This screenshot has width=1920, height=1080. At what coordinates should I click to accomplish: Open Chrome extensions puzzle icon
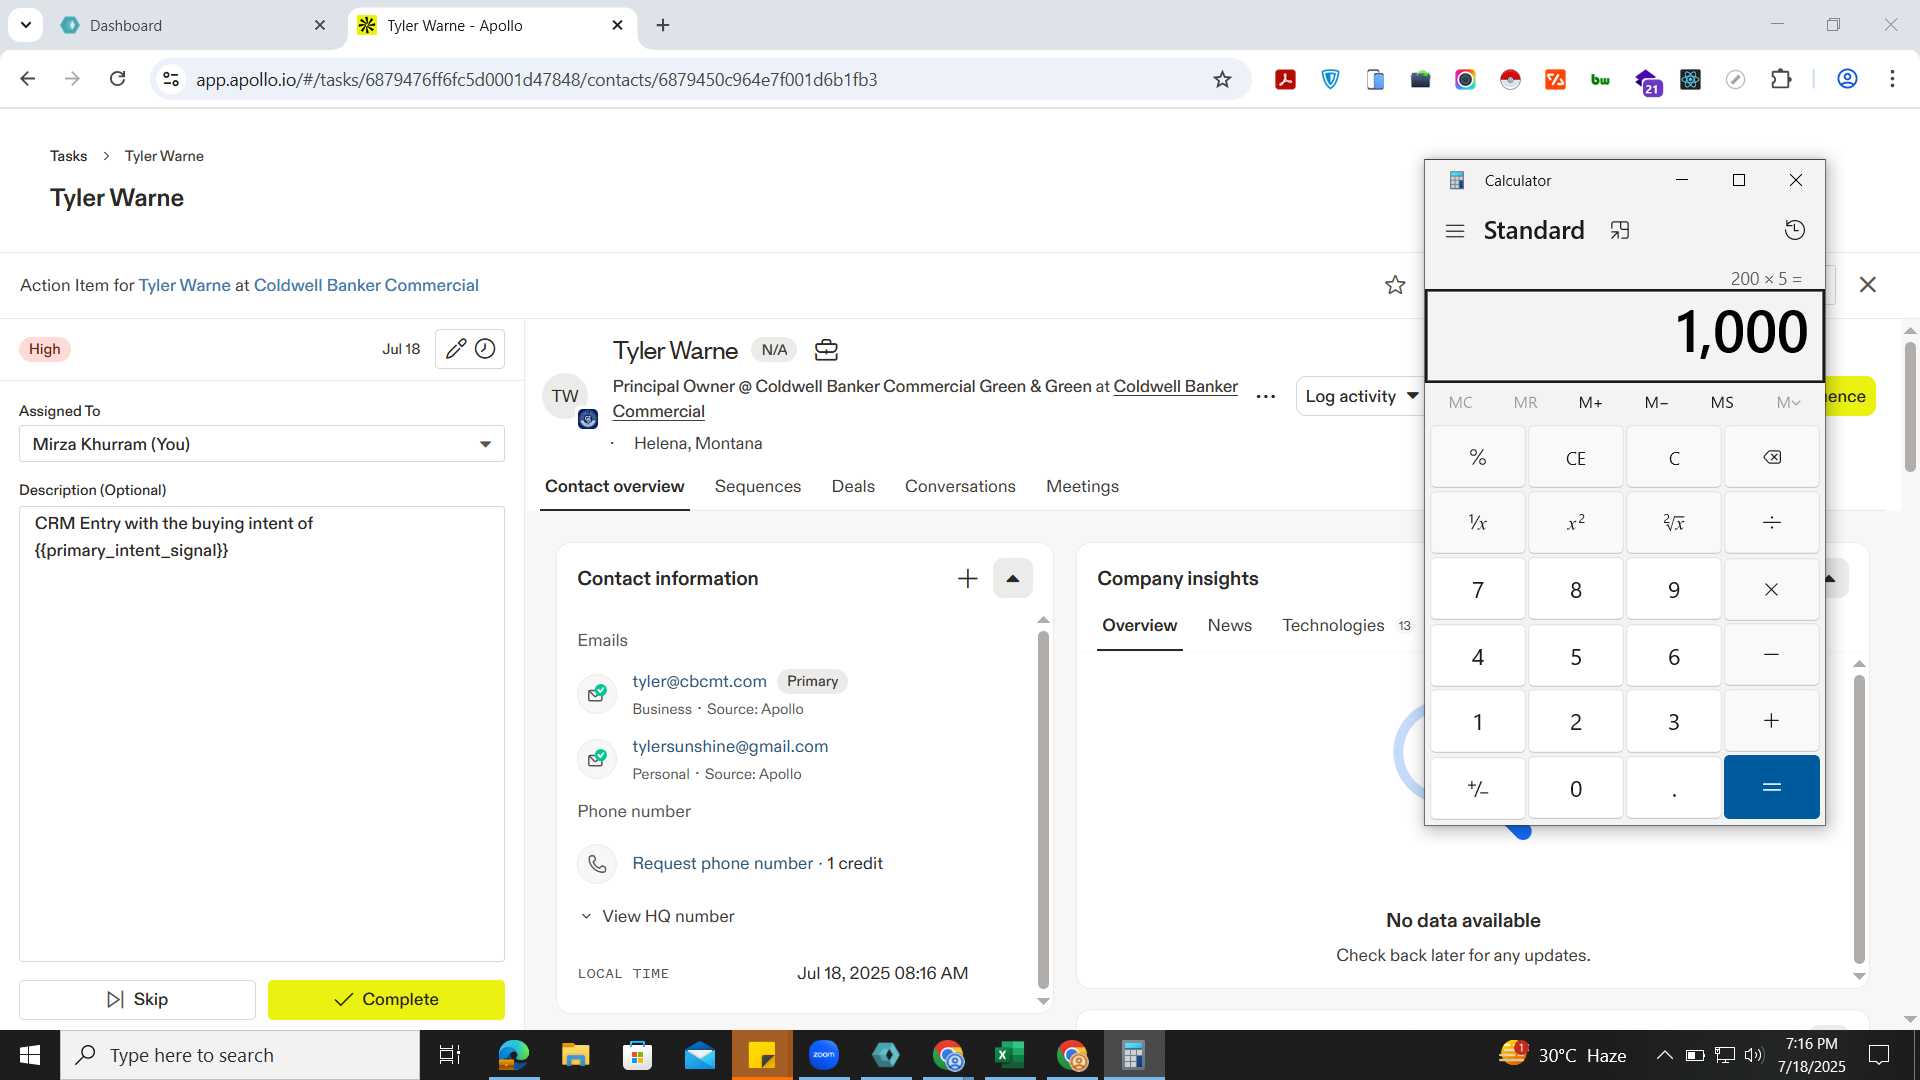1780,79
